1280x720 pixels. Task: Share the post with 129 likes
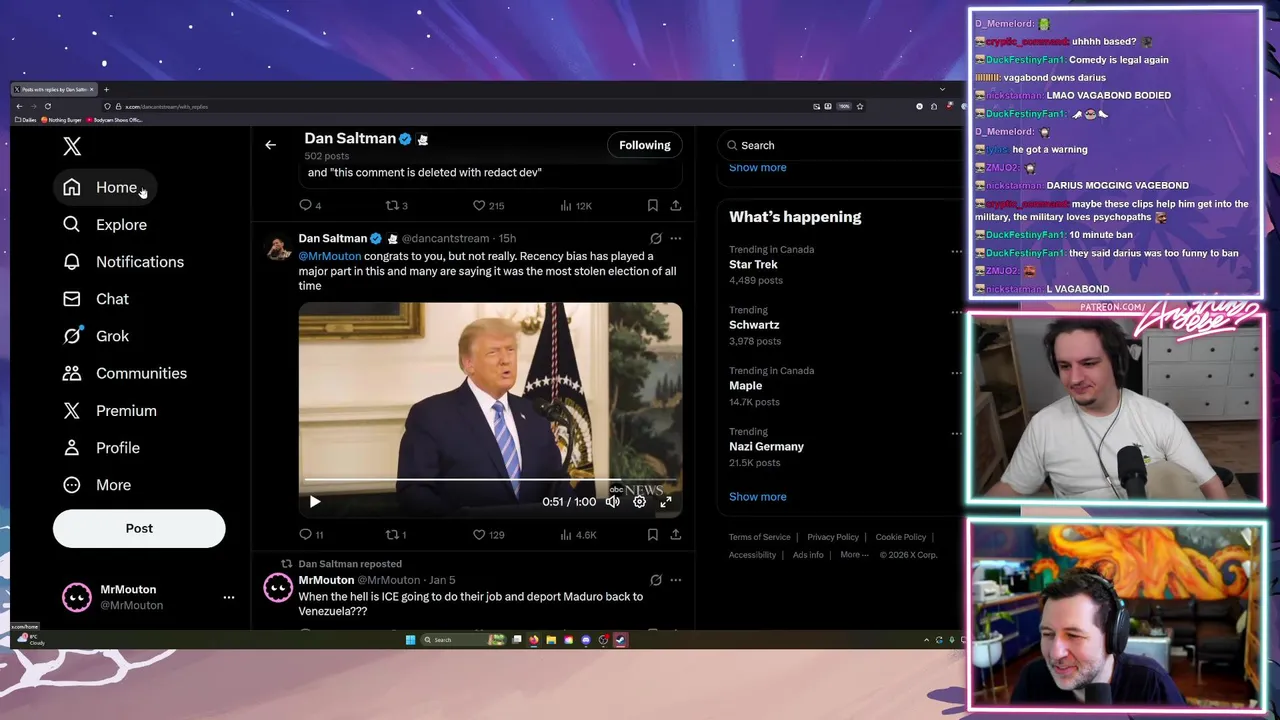coord(676,535)
